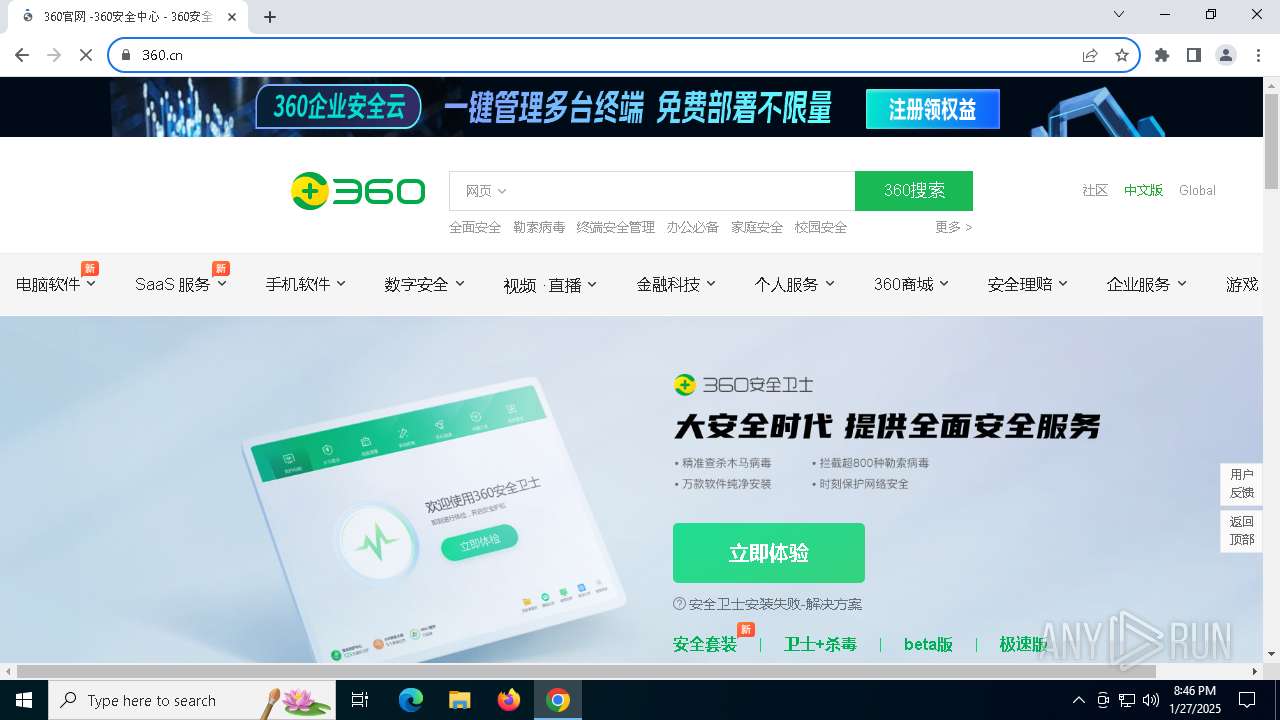This screenshot has height=720, width=1280.
Task: Open the Chrome three-dot menu
Action: [x=1257, y=55]
